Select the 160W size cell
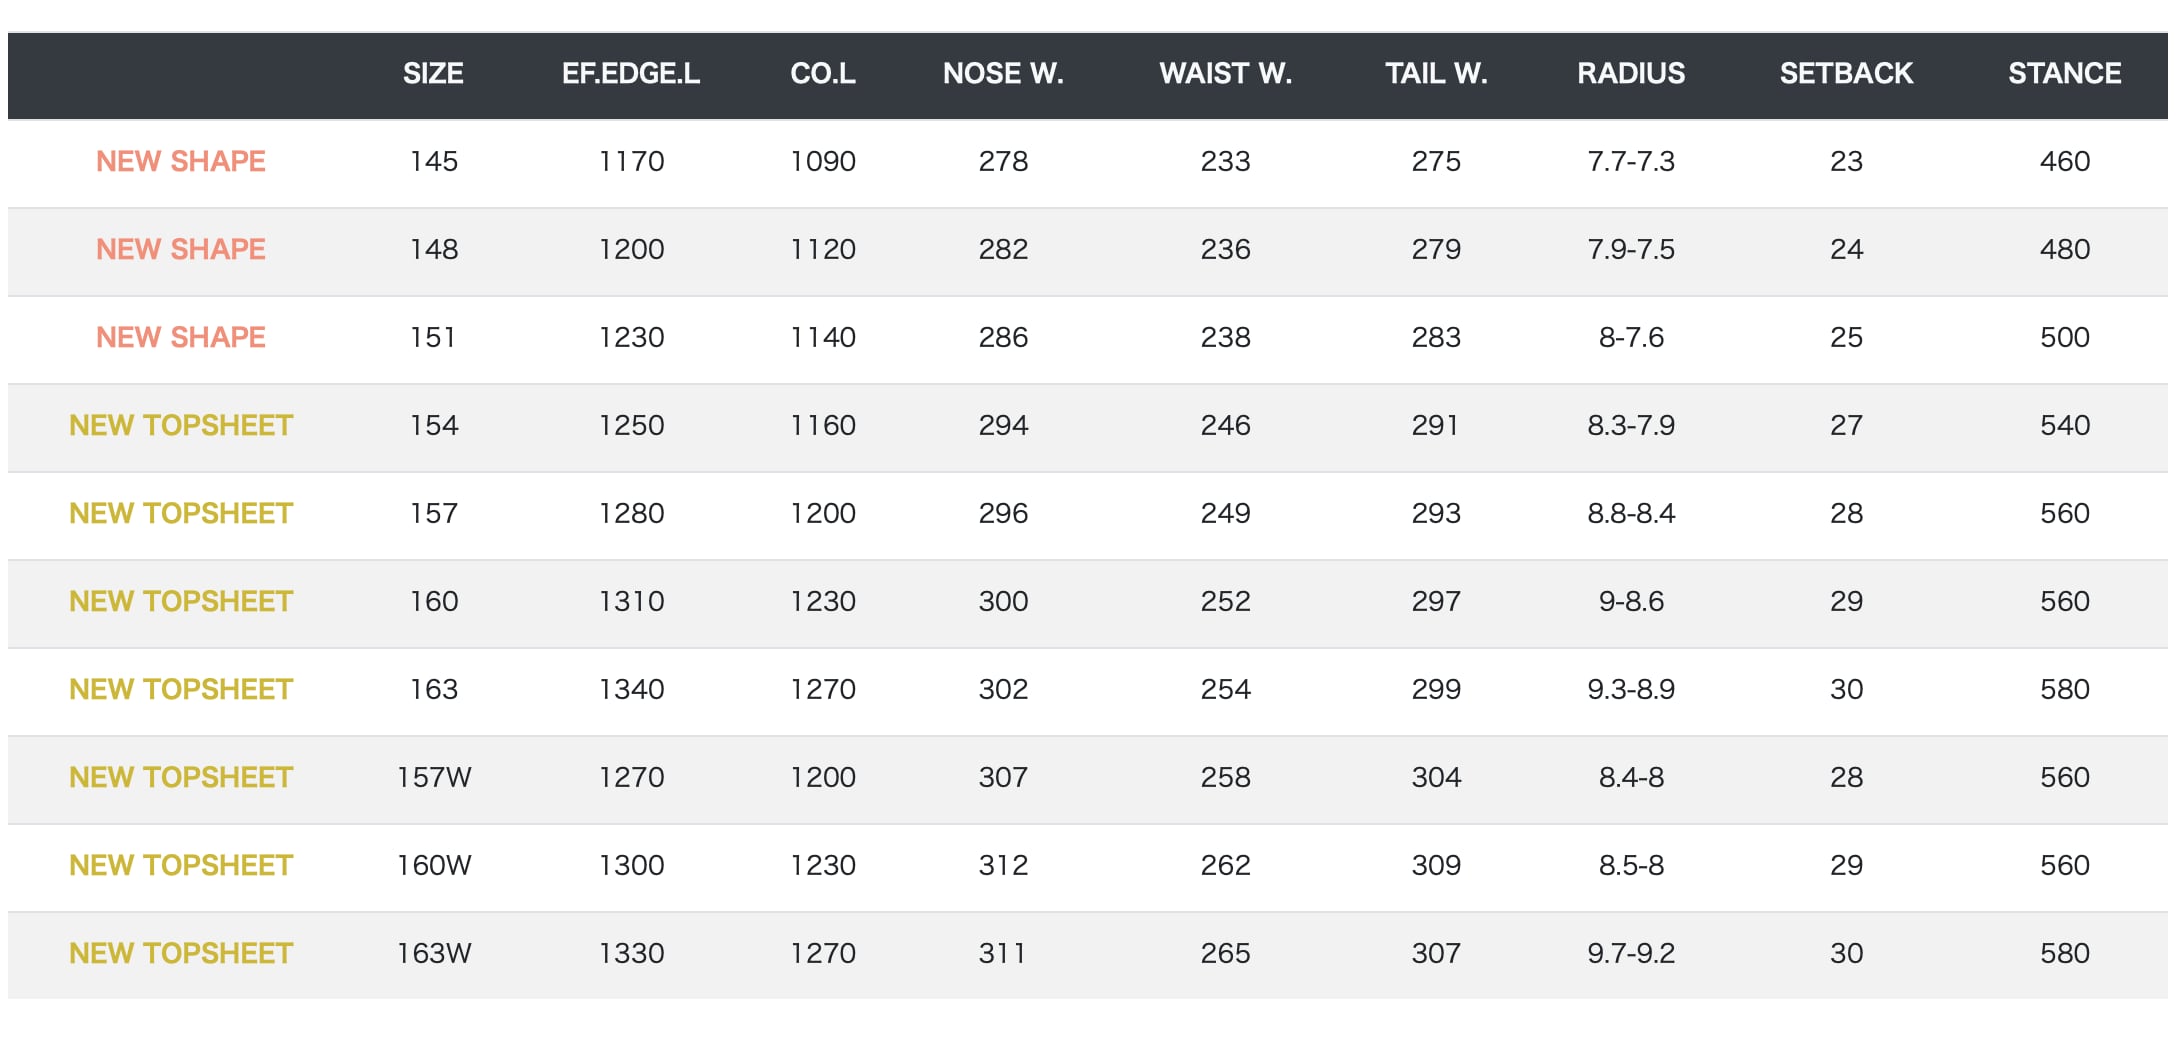The image size is (2182, 1042). (434, 866)
